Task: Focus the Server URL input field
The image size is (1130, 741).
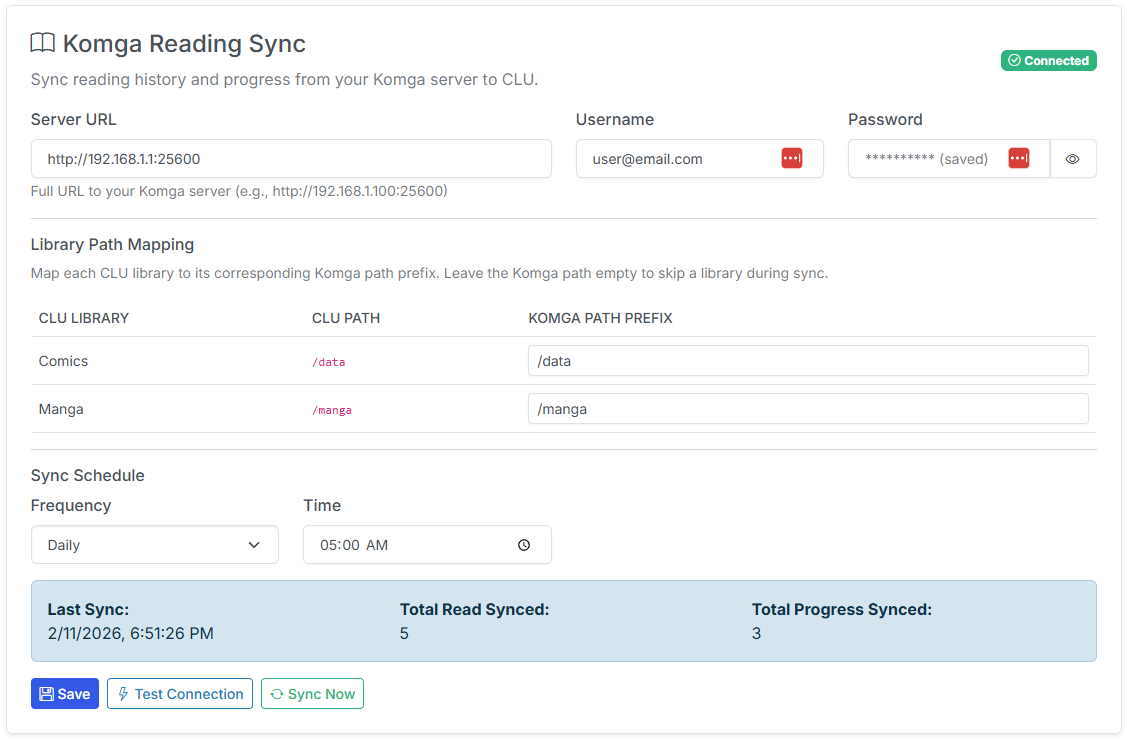Action: [x=291, y=159]
